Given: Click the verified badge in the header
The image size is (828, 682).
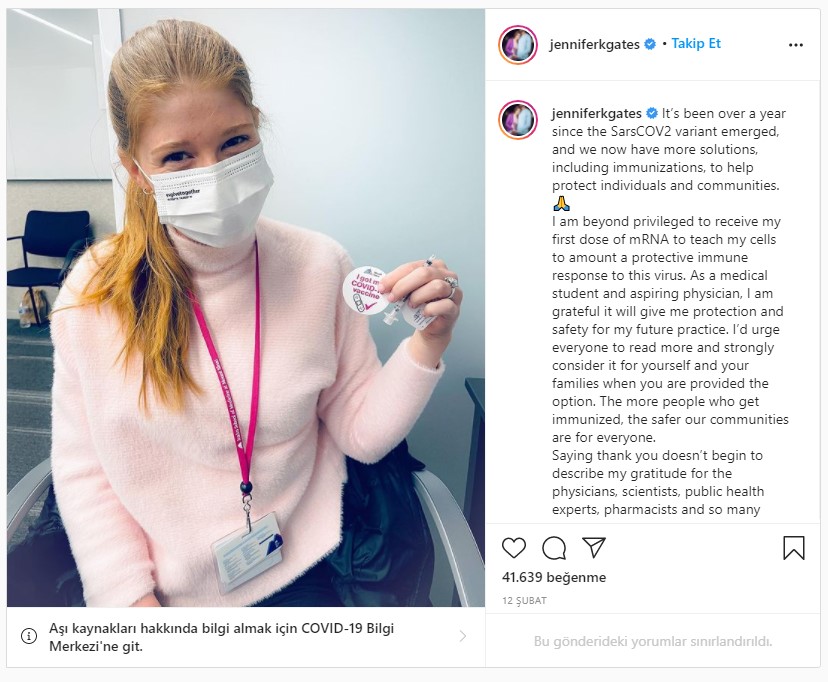Looking at the screenshot, I should [651, 44].
